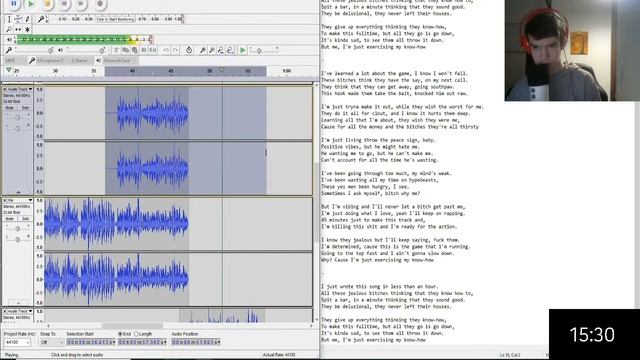This screenshot has height=360, width=640.
Task: Open the second track's name dropdown
Action: coord(20,200)
